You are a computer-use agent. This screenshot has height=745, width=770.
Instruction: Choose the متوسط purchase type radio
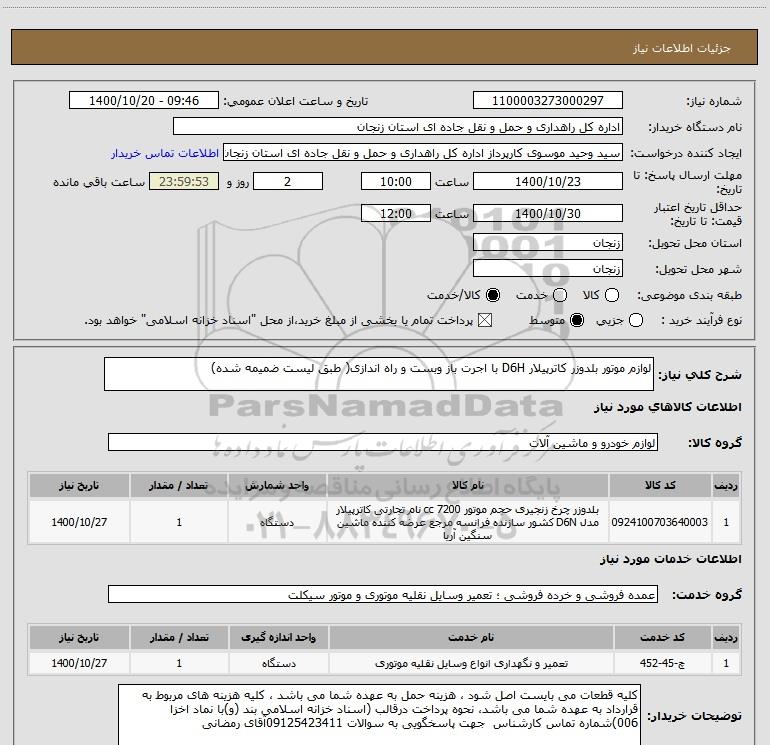[x=577, y=321]
